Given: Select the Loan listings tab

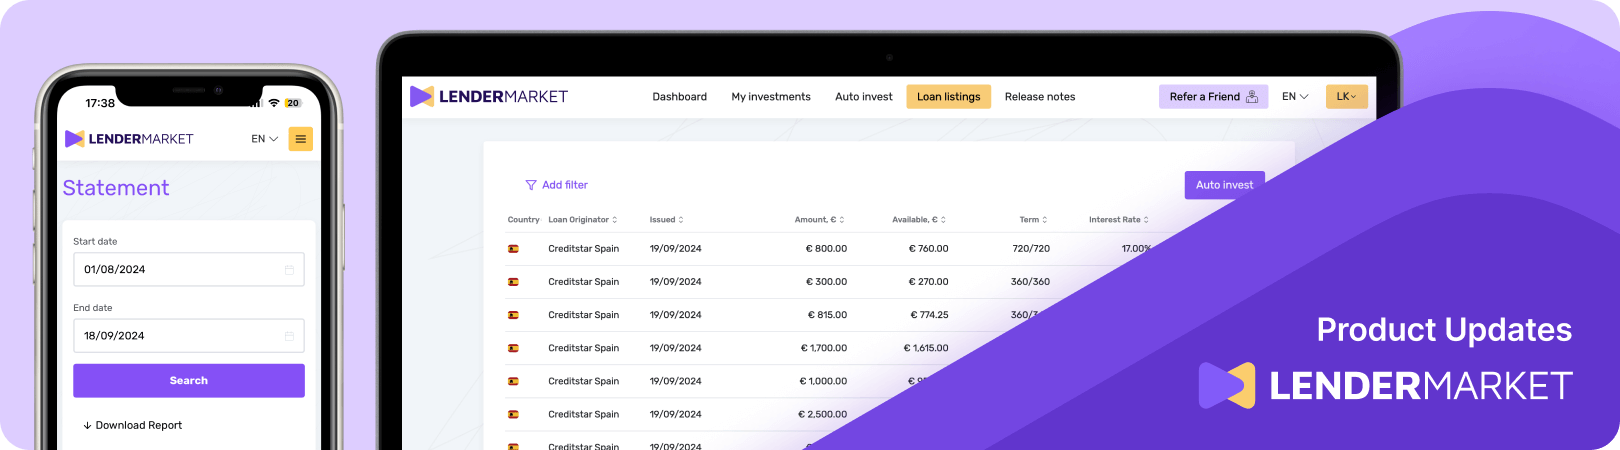Looking at the screenshot, I should coord(948,97).
